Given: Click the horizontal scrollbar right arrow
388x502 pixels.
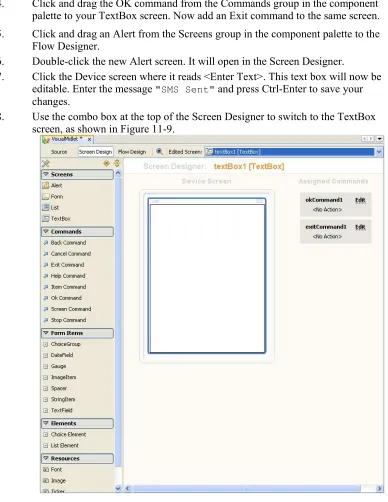Looking at the screenshot, I should pos(379,489).
